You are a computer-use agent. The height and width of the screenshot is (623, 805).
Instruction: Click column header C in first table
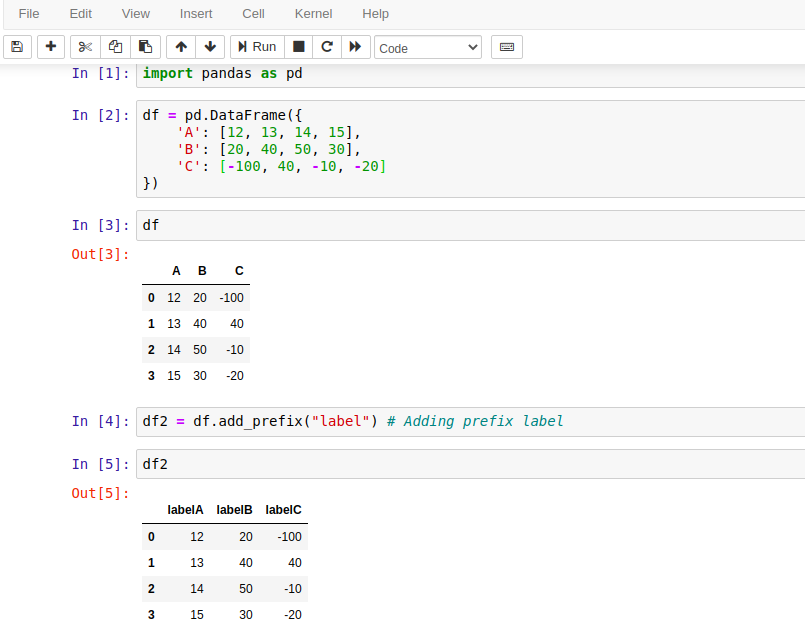click(x=239, y=271)
